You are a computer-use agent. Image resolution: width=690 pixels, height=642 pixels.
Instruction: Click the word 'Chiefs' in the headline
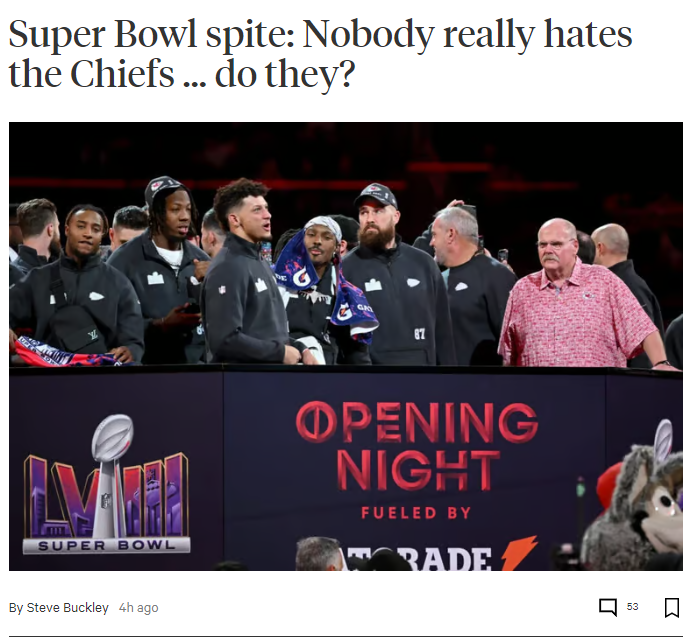122,73
